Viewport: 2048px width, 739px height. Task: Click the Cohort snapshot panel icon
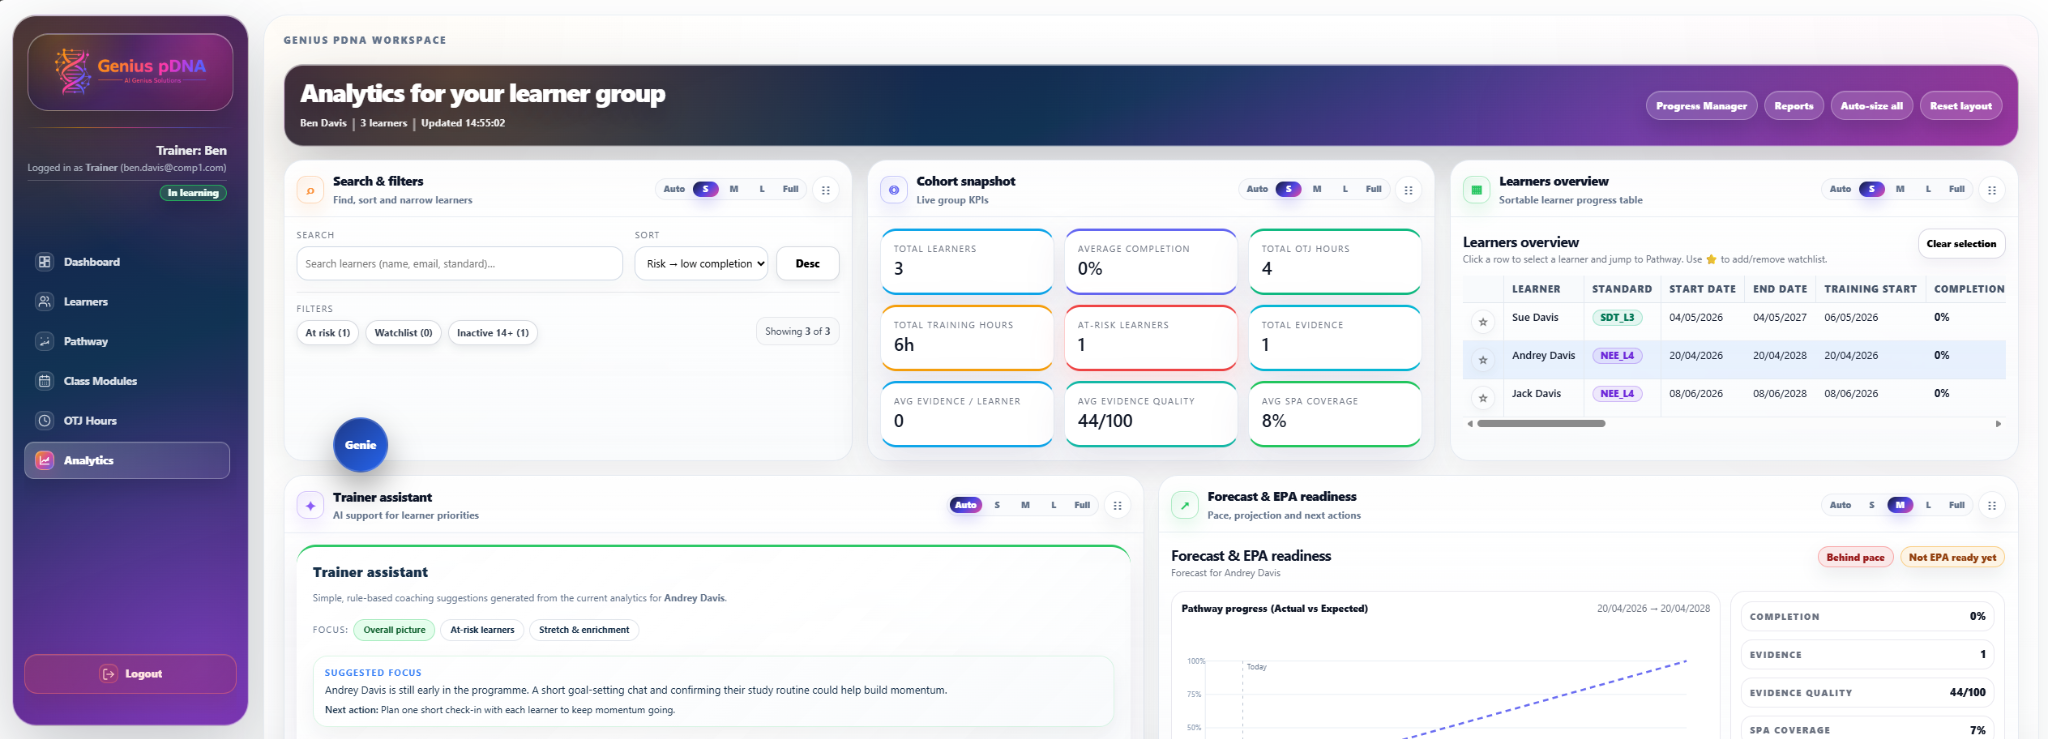[x=894, y=190]
